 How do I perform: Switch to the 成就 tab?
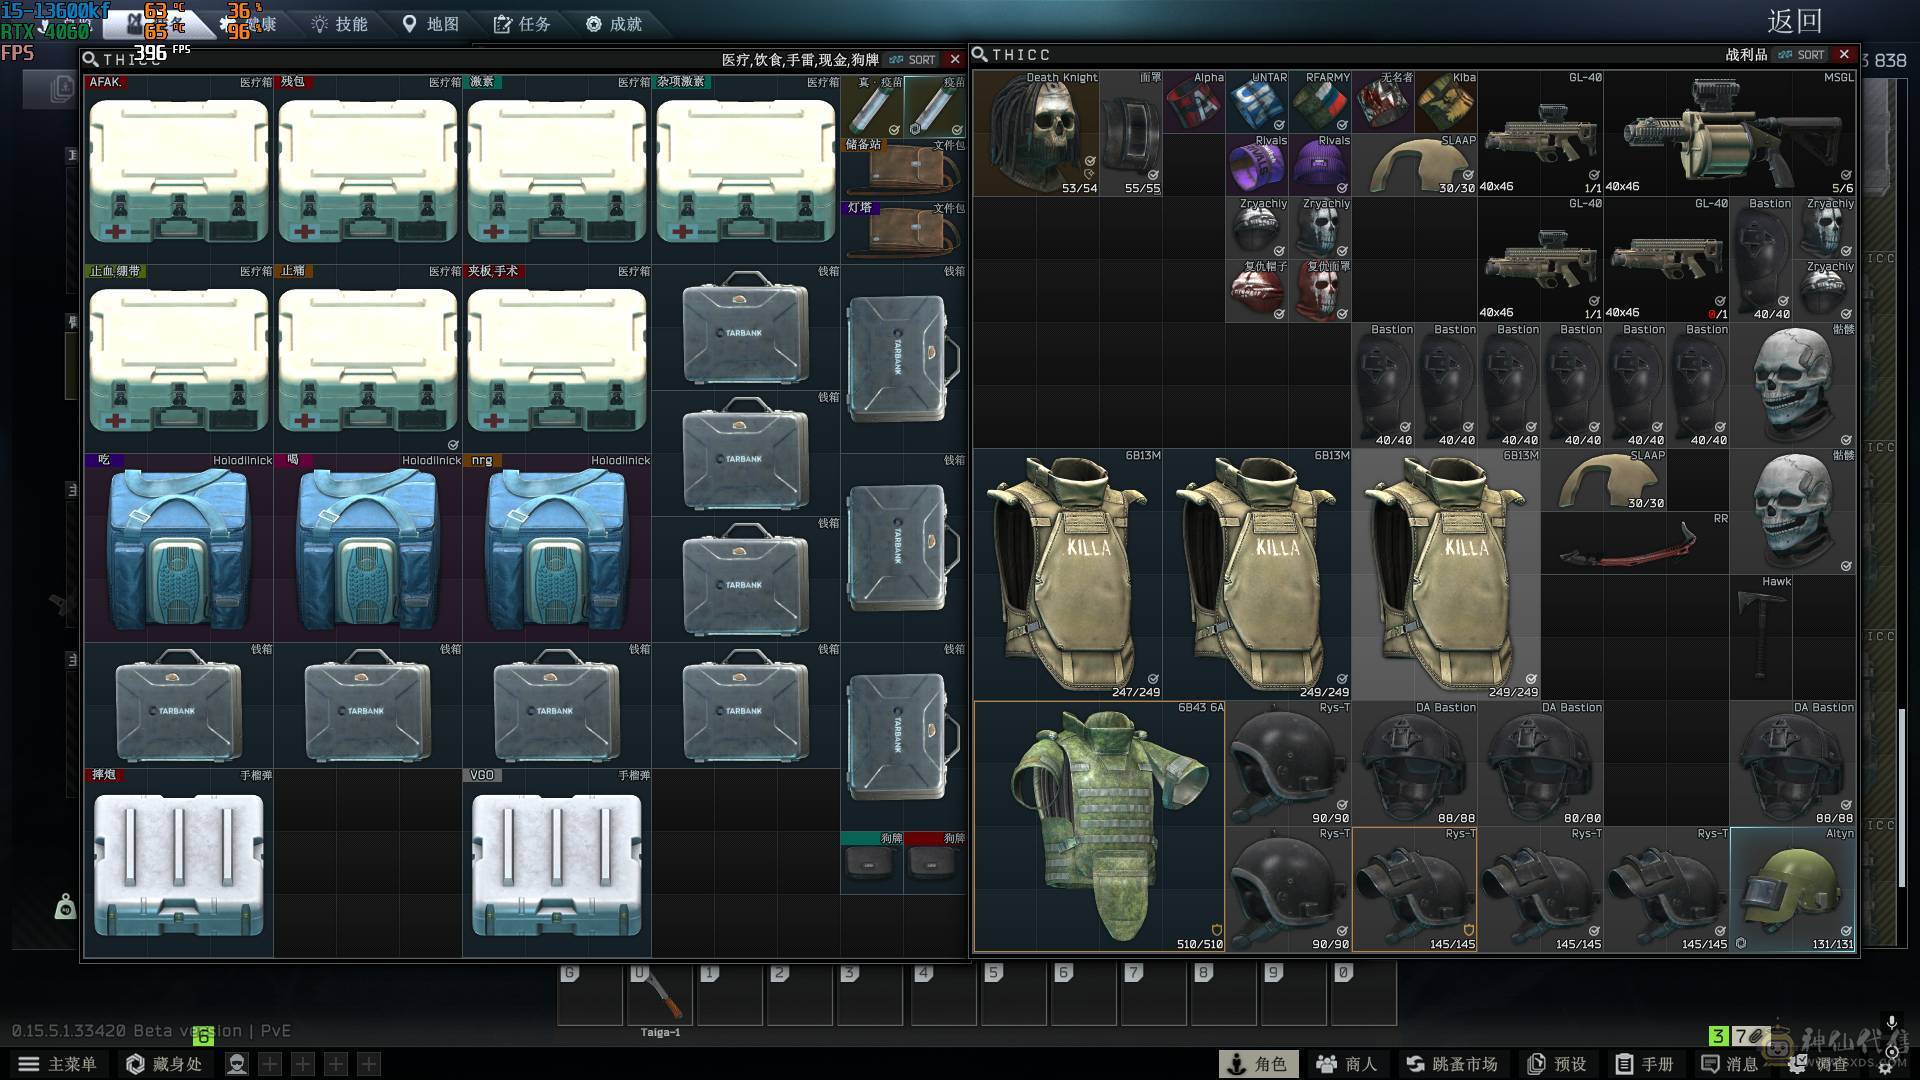614,23
